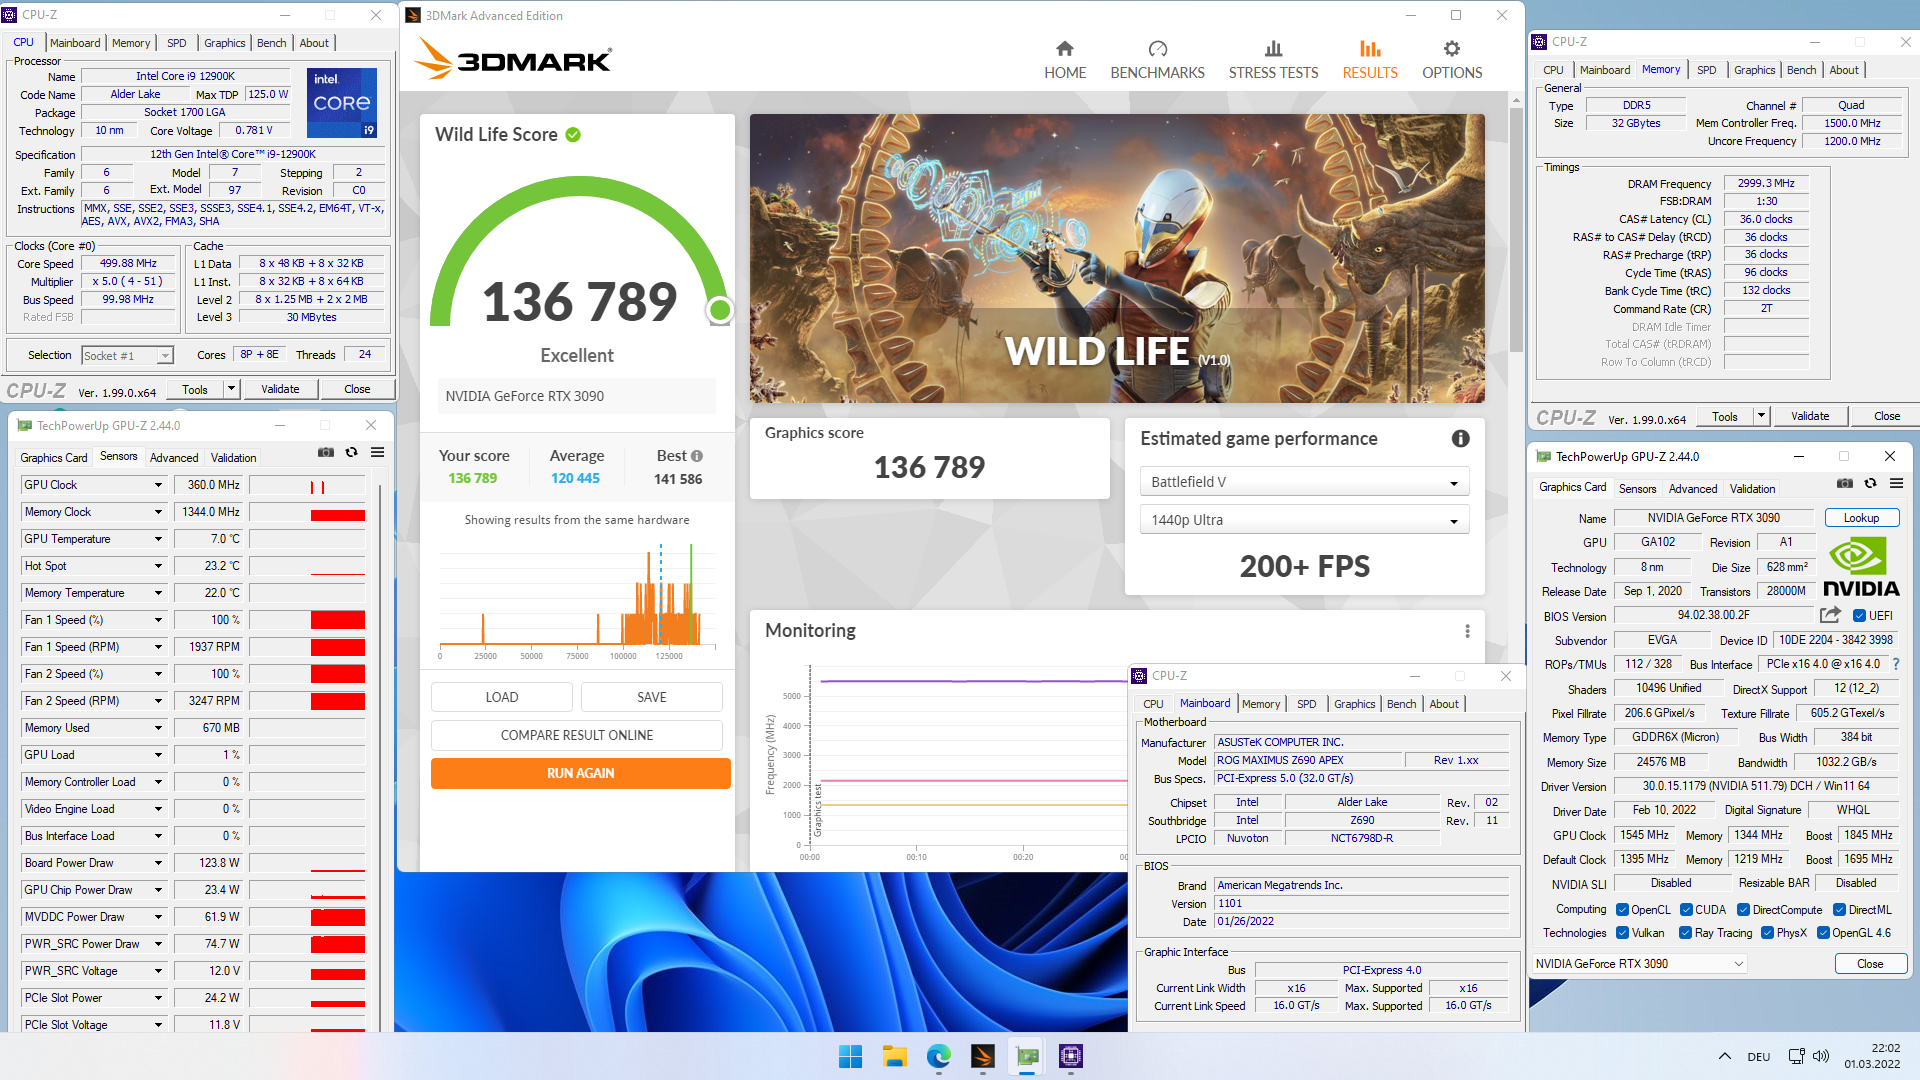This screenshot has width=1920, height=1080.
Task: Open 3DMark RESULTS section
Action: 1370,60
